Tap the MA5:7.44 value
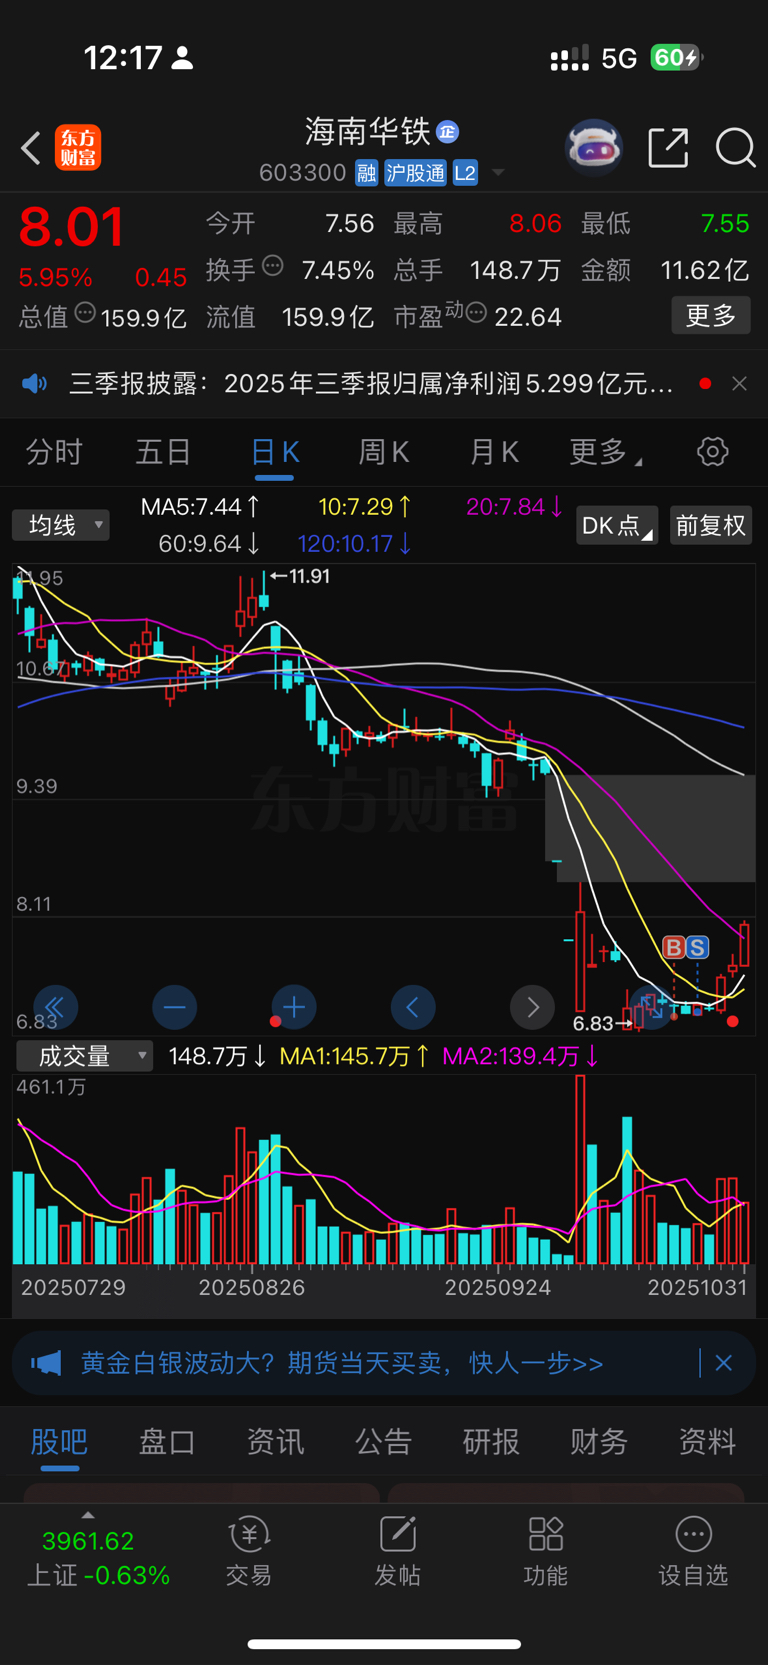 pos(200,507)
